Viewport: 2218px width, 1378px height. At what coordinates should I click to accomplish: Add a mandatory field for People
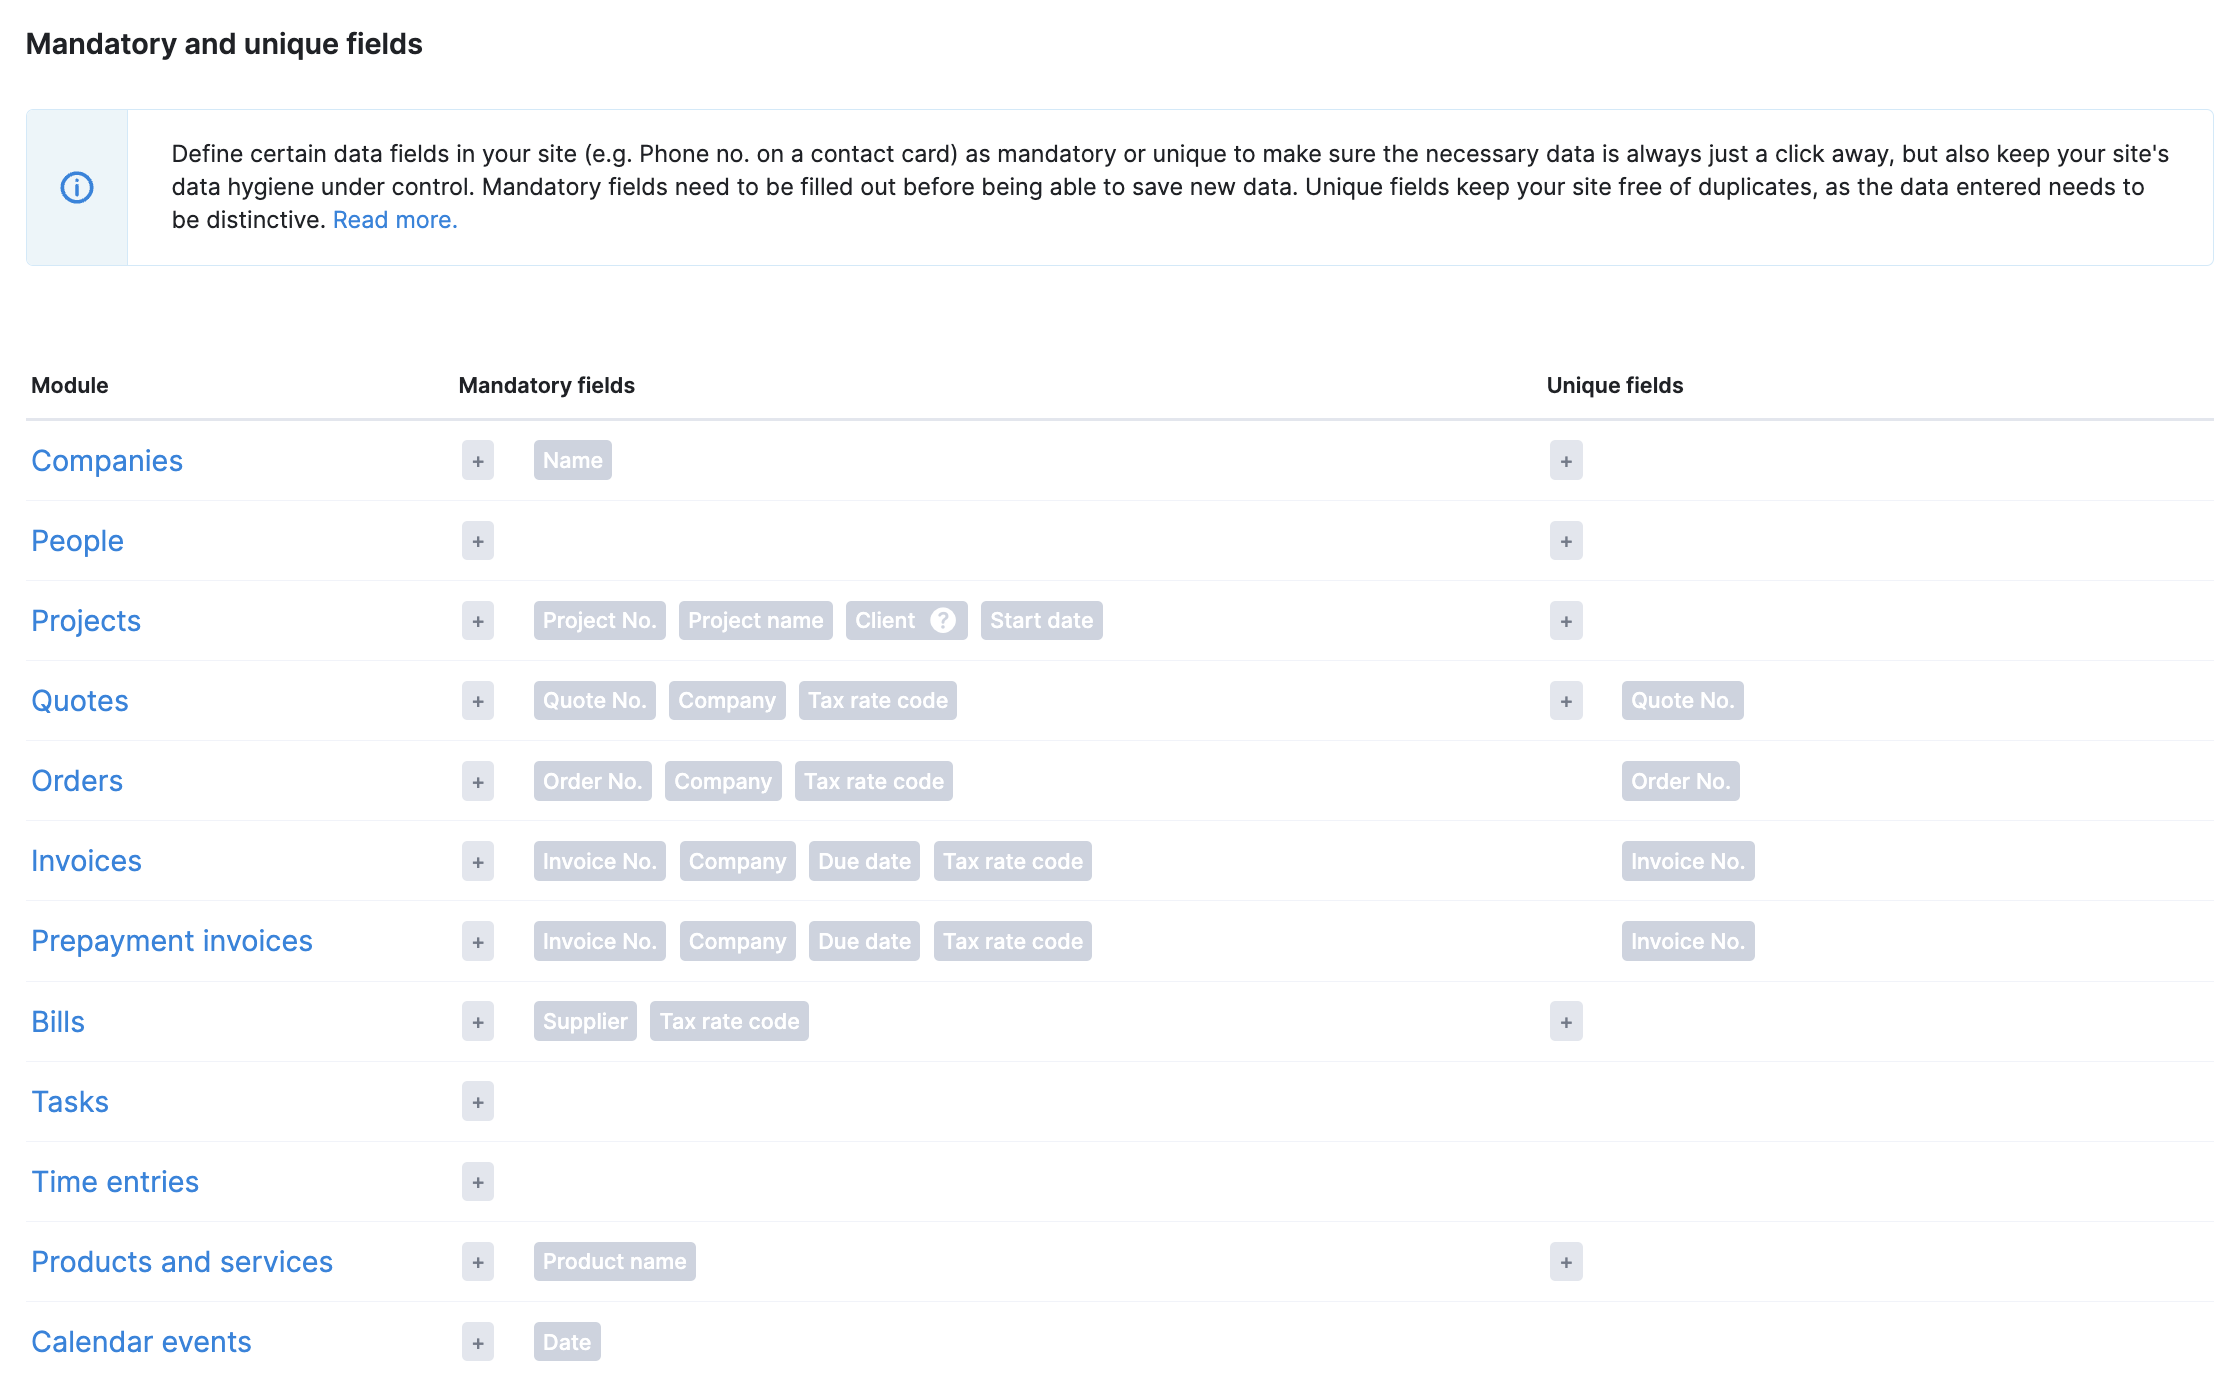tap(478, 541)
